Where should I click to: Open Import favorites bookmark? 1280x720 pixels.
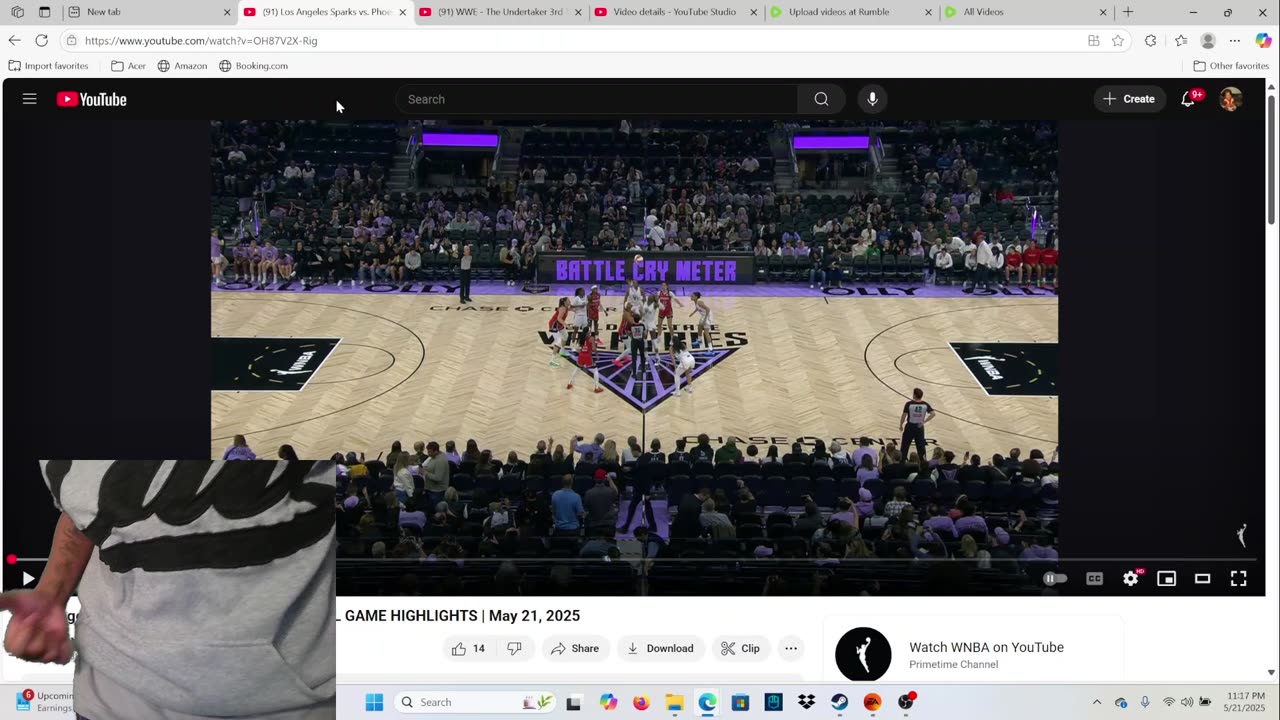point(48,66)
